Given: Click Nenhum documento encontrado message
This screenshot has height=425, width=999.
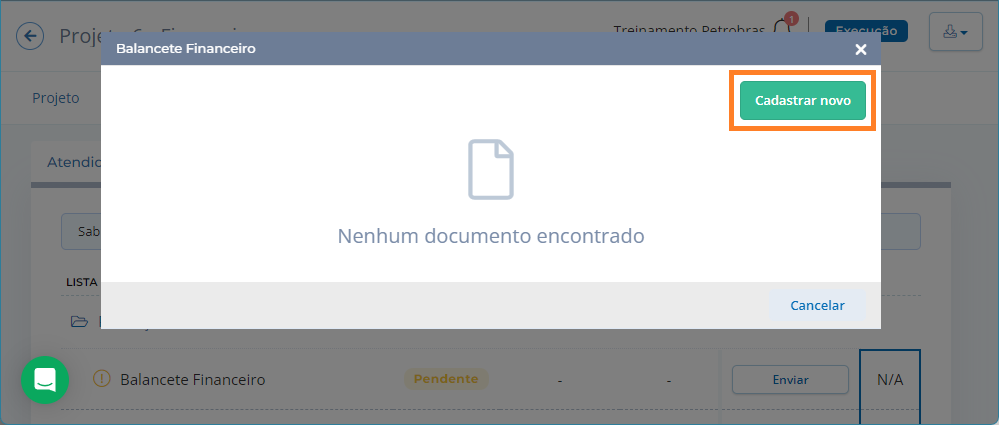Looking at the screenshot, I should [491, 236].
